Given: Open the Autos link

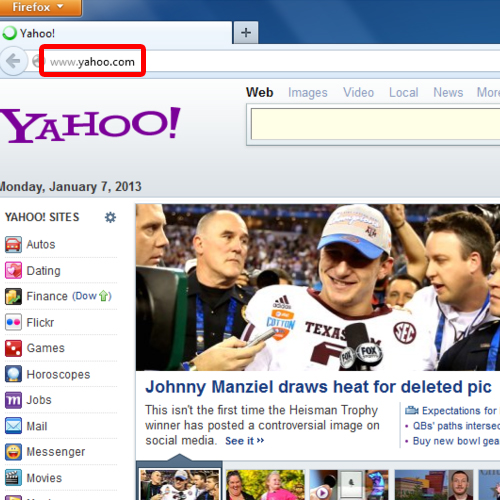Looking at the screenshot, I should point(41,244).
